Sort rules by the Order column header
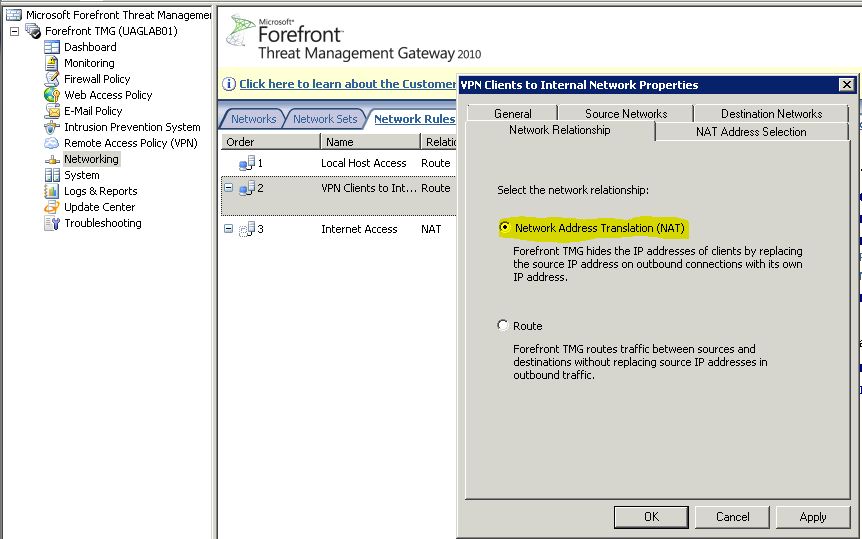Viewport: 862px width, 539px height. (270, 142)
